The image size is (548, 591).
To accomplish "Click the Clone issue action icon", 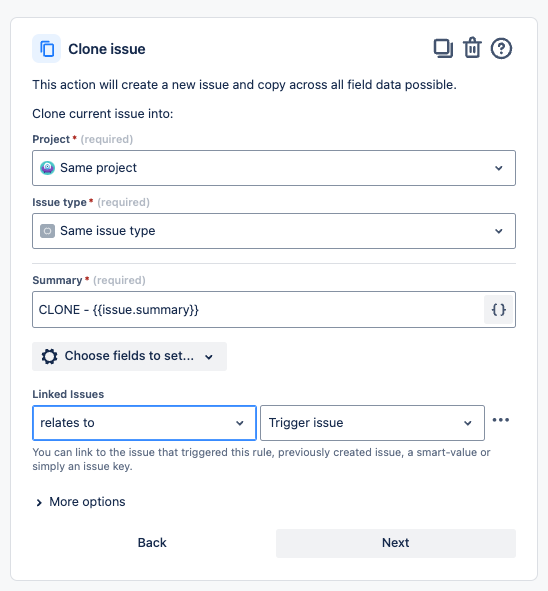I will point(46,49).
